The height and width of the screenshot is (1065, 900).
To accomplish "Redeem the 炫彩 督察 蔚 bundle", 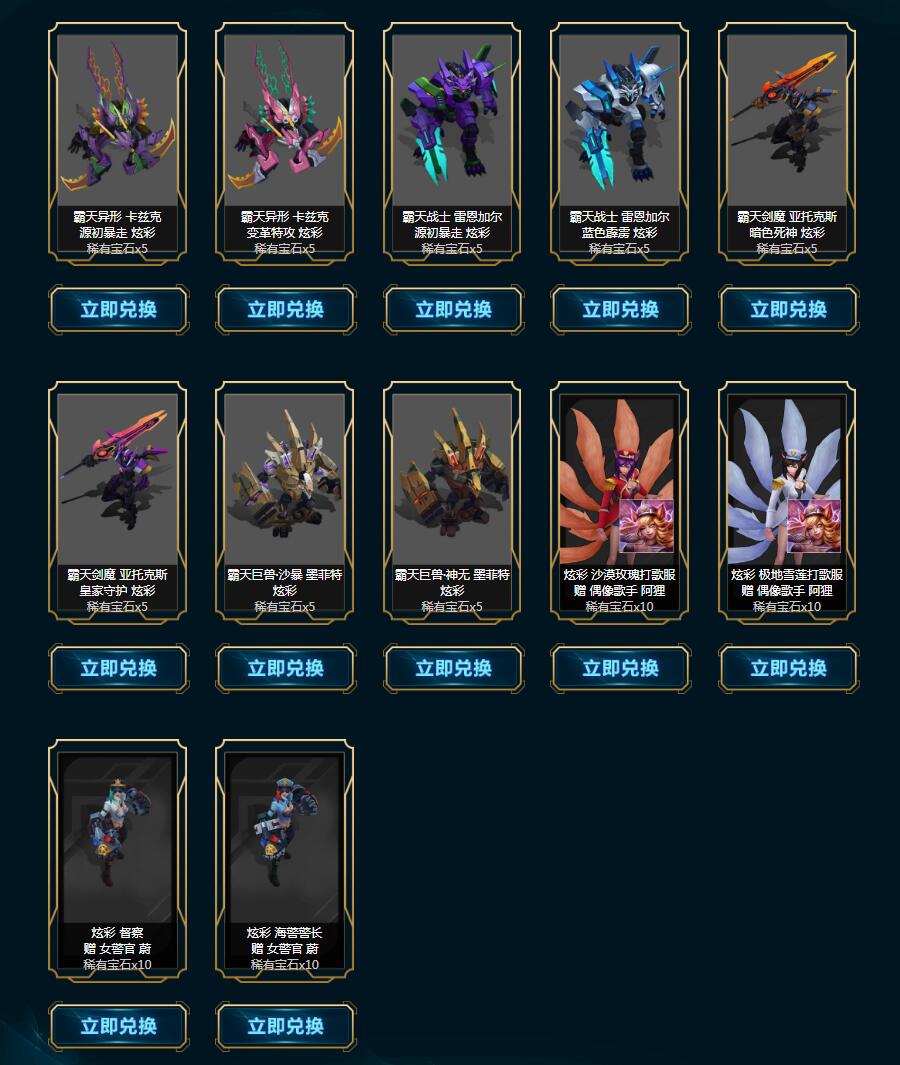I will coord(118,1026).
